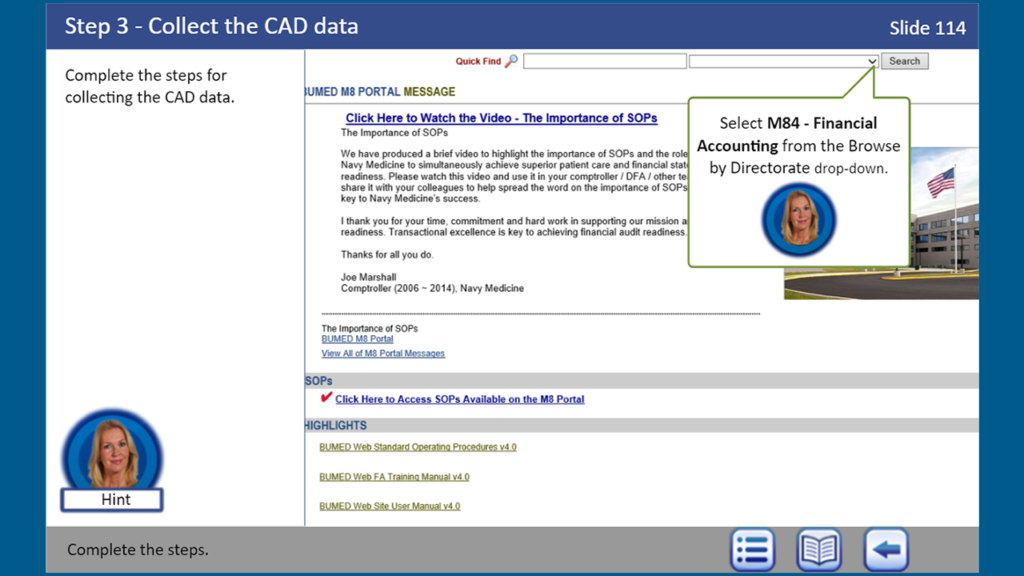Open BUMED Web Standard Operating Procedures v4.0
Screen dimensions: 1024x576
tap(417, 447)
